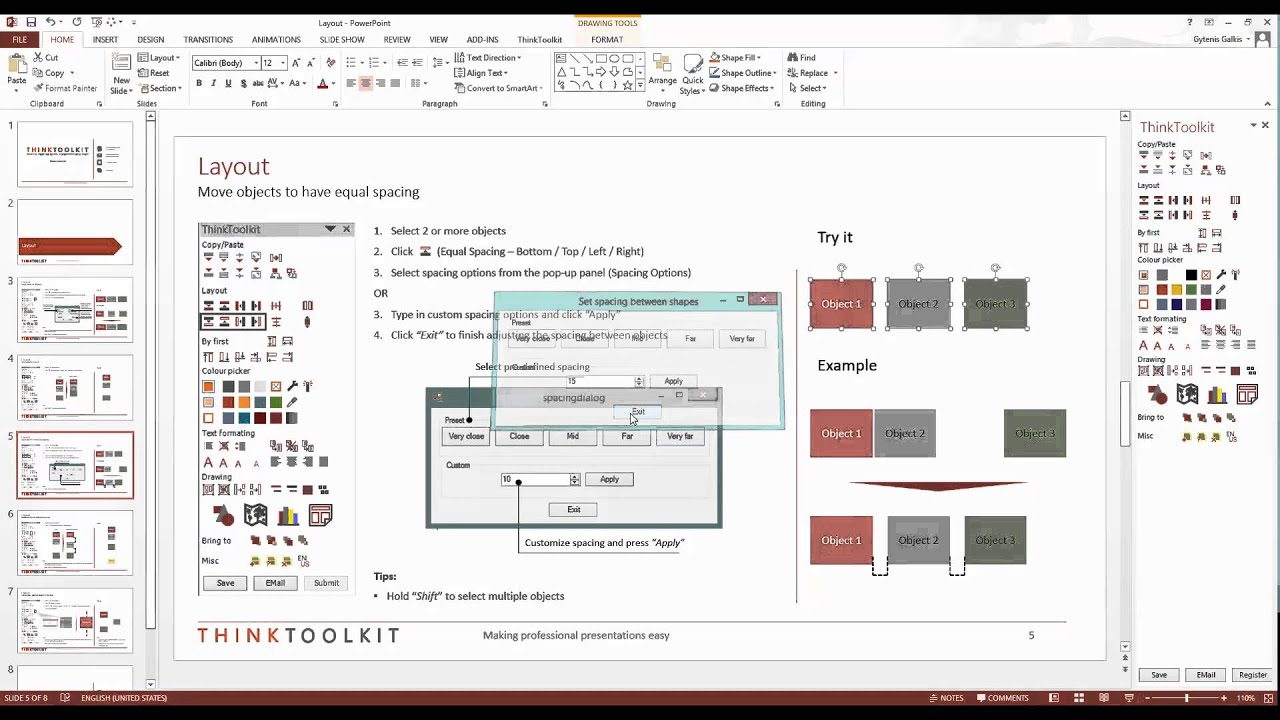The height and width of the screenshot is (720, 1280).
Task: Click the Comments button in status bar
Action: [1003, 698]
